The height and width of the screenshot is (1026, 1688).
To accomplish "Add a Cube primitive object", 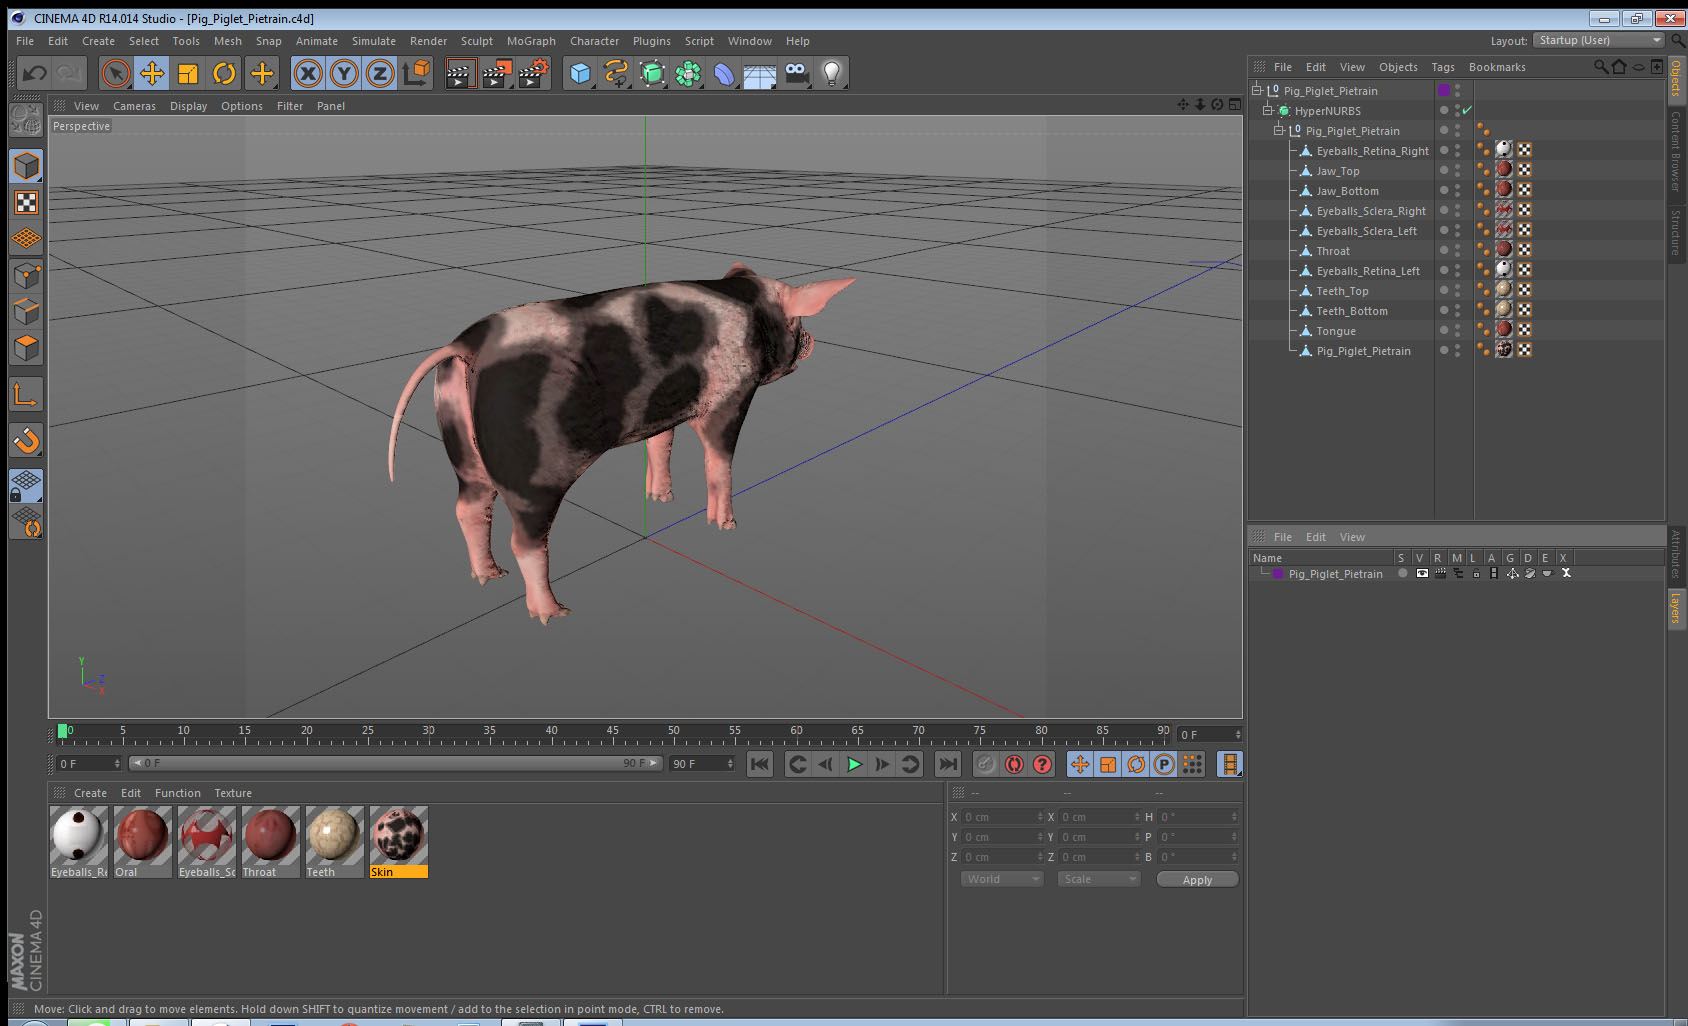I will (580, 73).
